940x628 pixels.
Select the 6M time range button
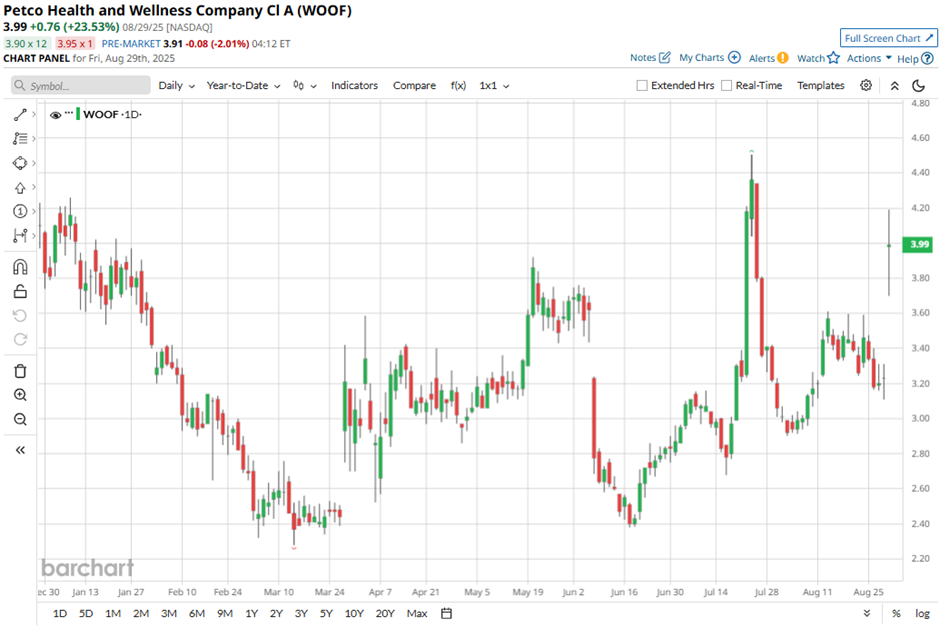pos(197,614)
